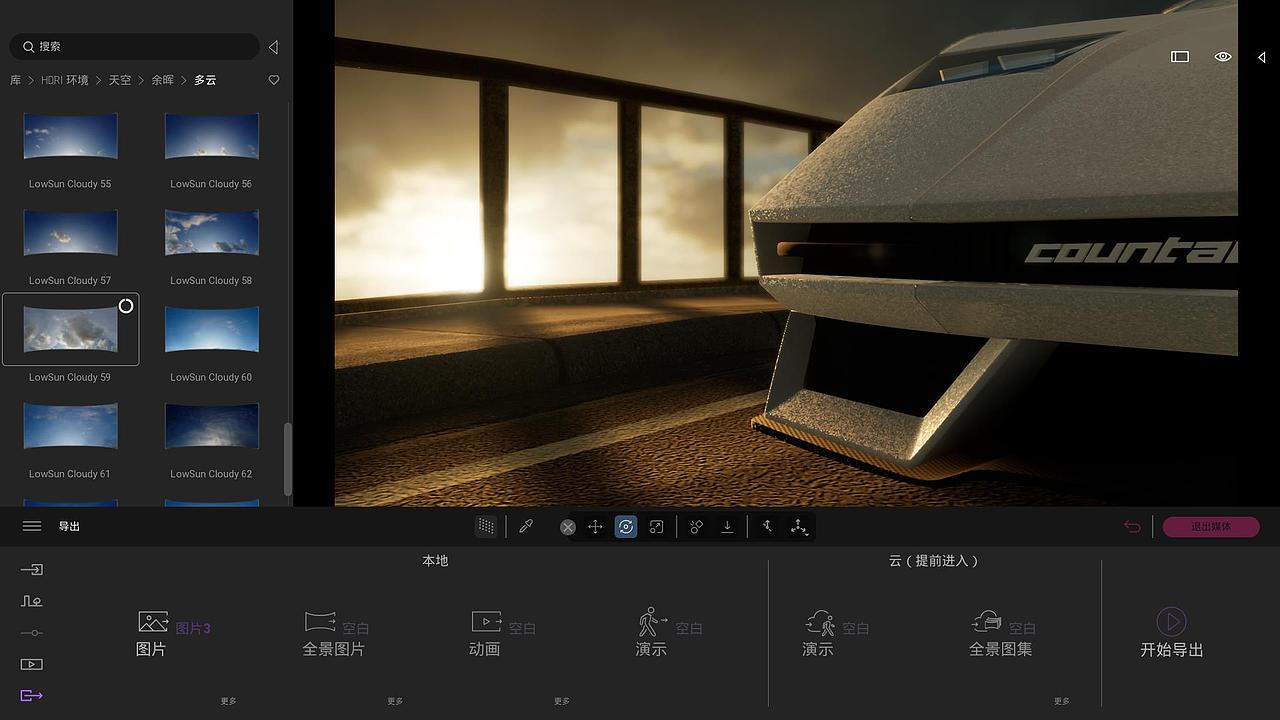Open the hamburger menu beside 导出
This screenshot has height=720, width=1280.
(32, 526)
